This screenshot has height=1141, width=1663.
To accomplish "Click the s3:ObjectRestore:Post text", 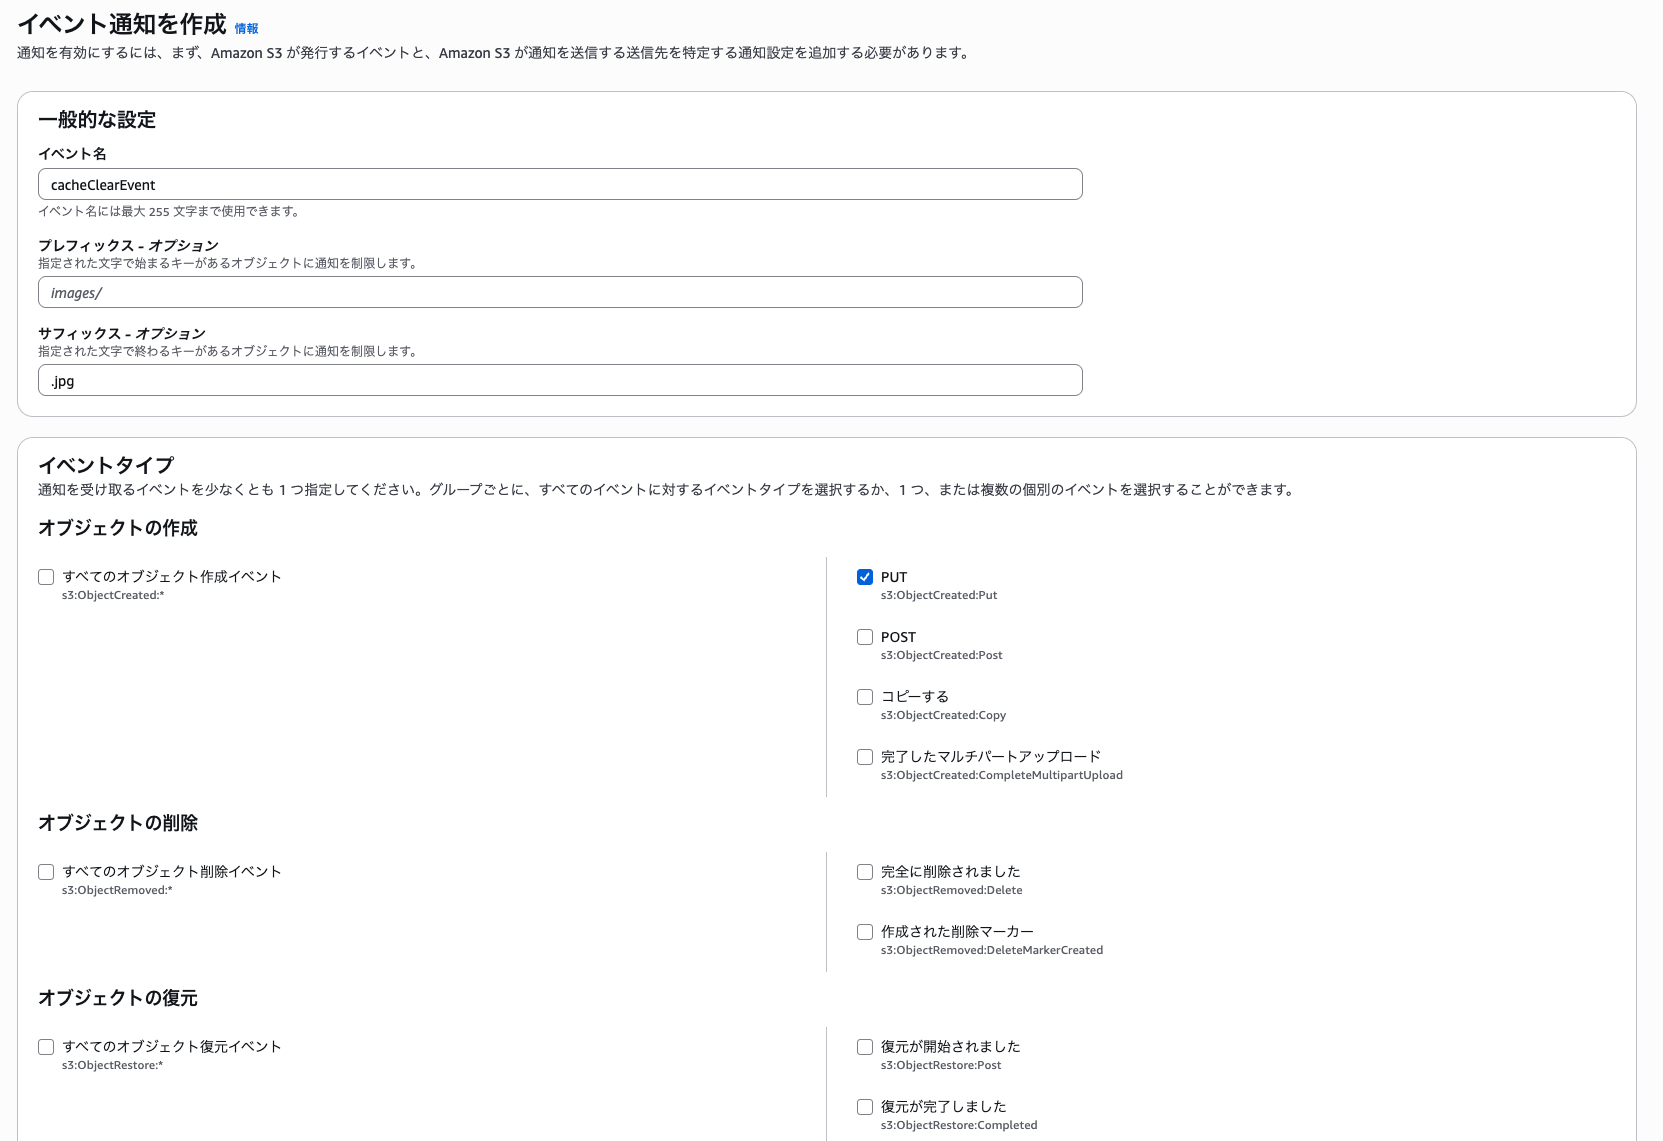I will [x=941, y=1065].
